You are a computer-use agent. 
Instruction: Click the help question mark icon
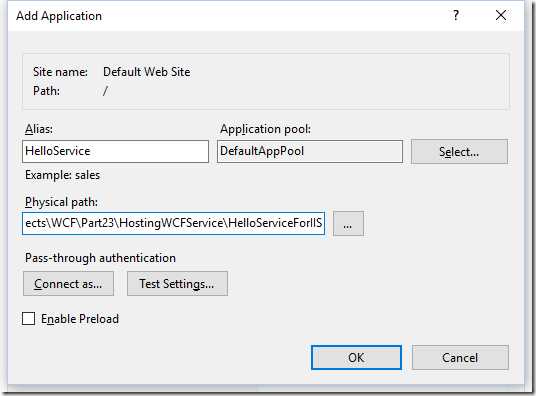456,15
